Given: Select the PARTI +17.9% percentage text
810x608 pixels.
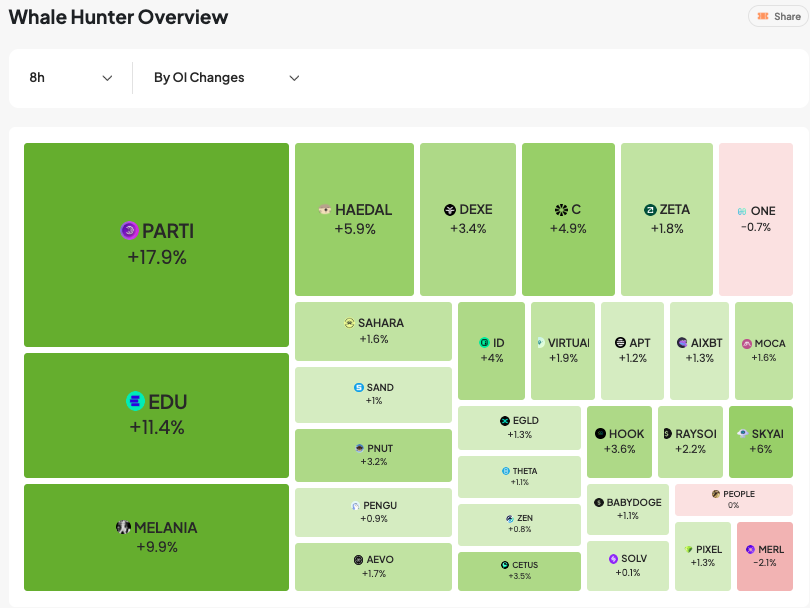Looking at the screenshot, I should pos(157,257).
